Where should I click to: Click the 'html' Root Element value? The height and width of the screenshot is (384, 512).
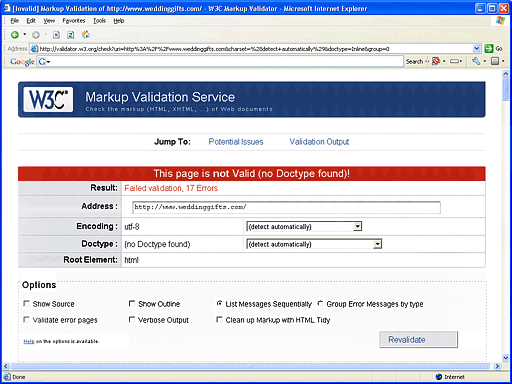[x=131, y=260]
